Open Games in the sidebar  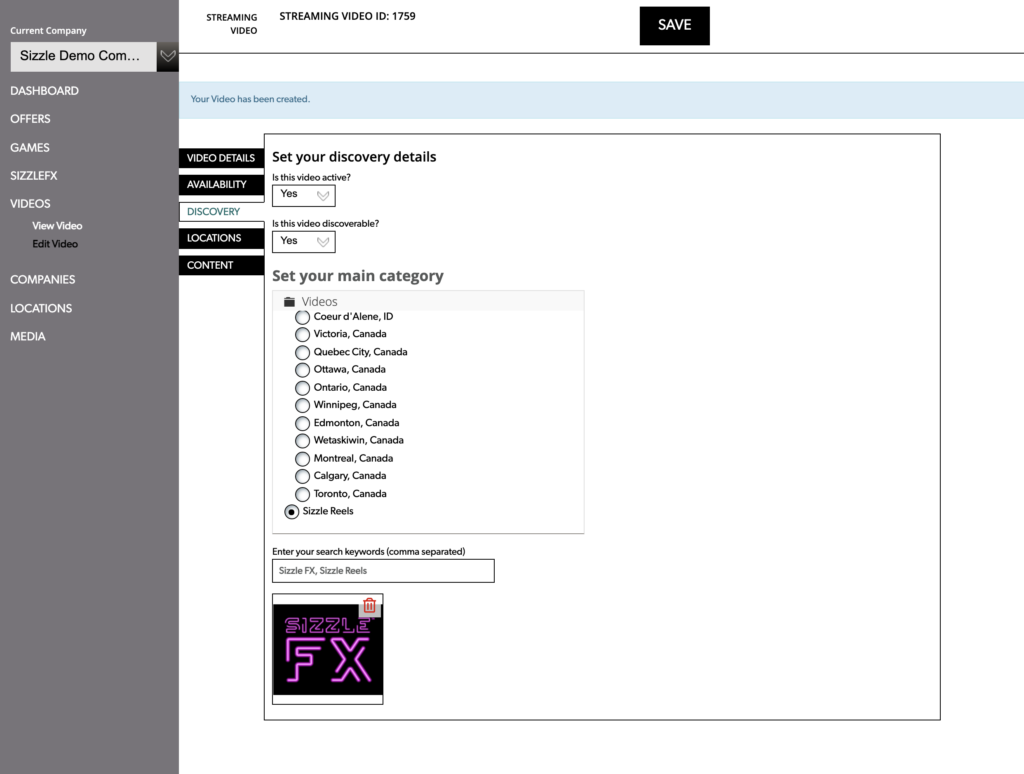[29, 148]
